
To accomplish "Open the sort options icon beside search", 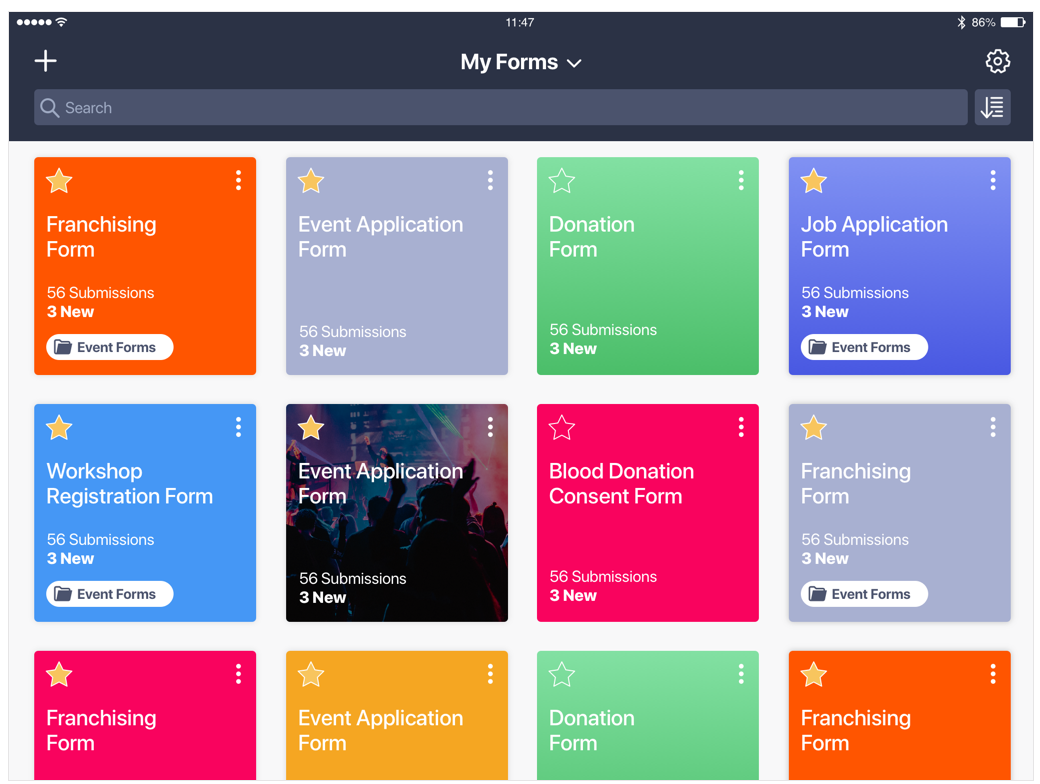I will coord(992,107).
